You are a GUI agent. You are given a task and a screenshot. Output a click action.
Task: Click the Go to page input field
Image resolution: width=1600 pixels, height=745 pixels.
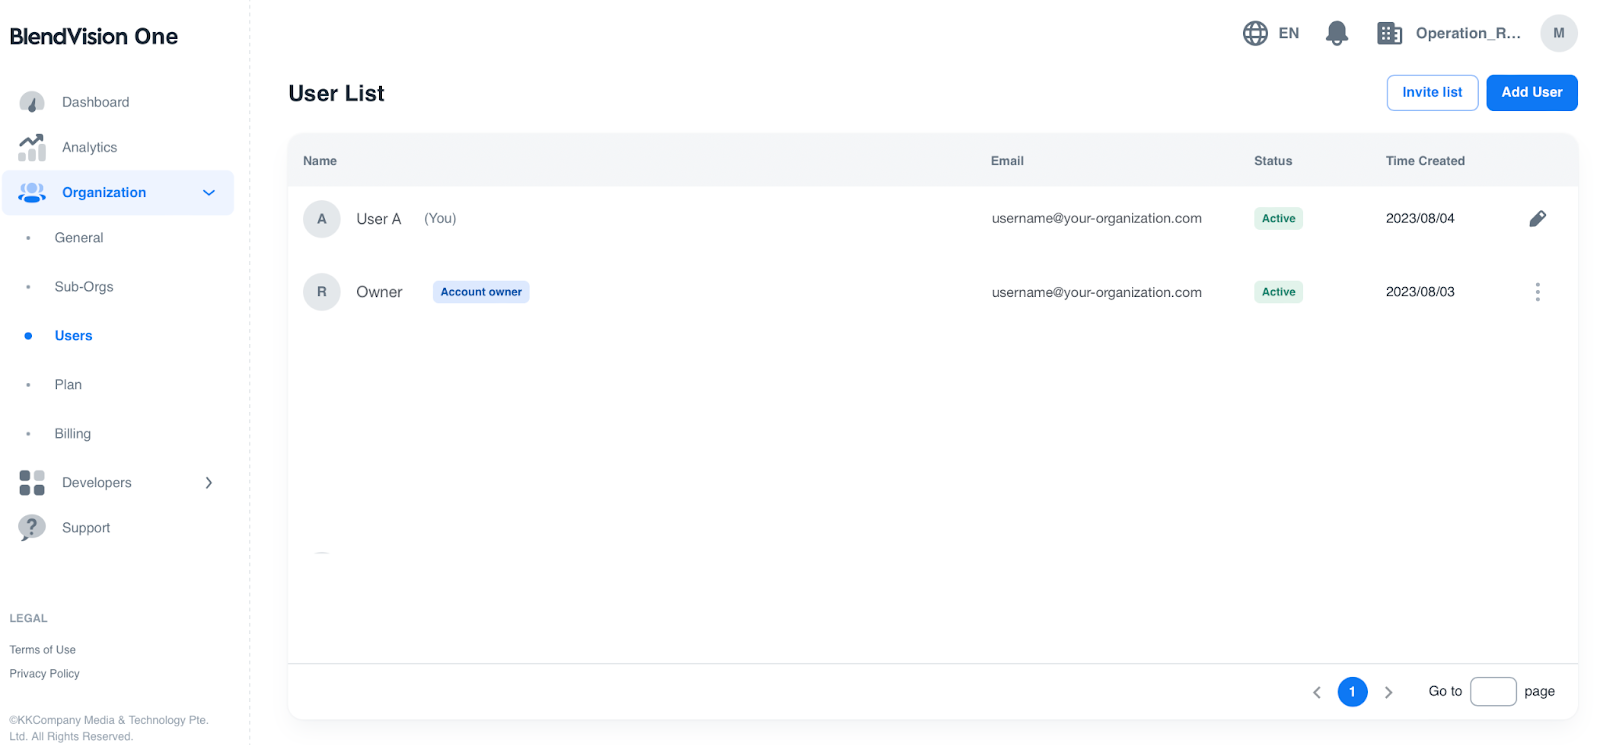(x=1492, y=692)
